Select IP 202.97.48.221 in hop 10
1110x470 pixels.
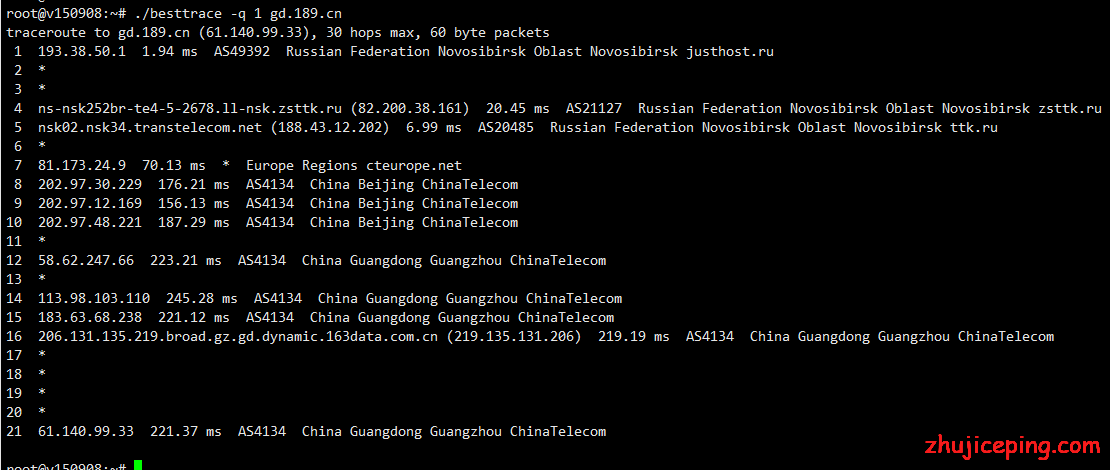90,222
